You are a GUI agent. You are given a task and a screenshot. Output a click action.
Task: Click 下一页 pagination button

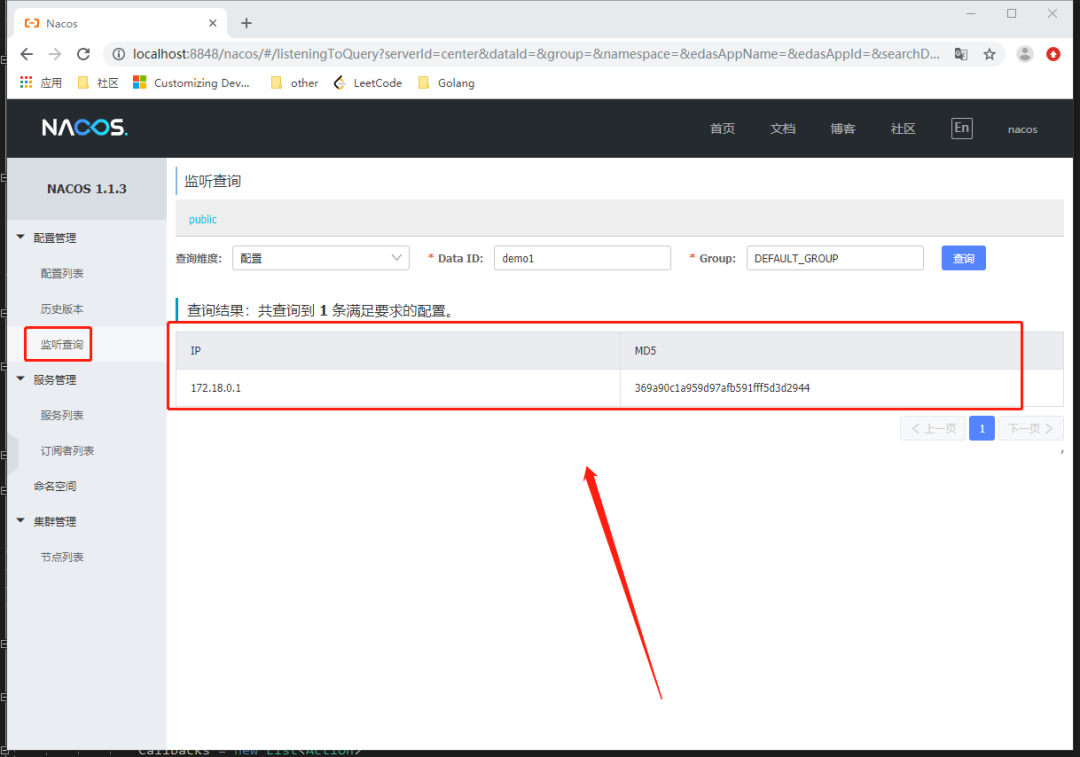click(1030, 428)
